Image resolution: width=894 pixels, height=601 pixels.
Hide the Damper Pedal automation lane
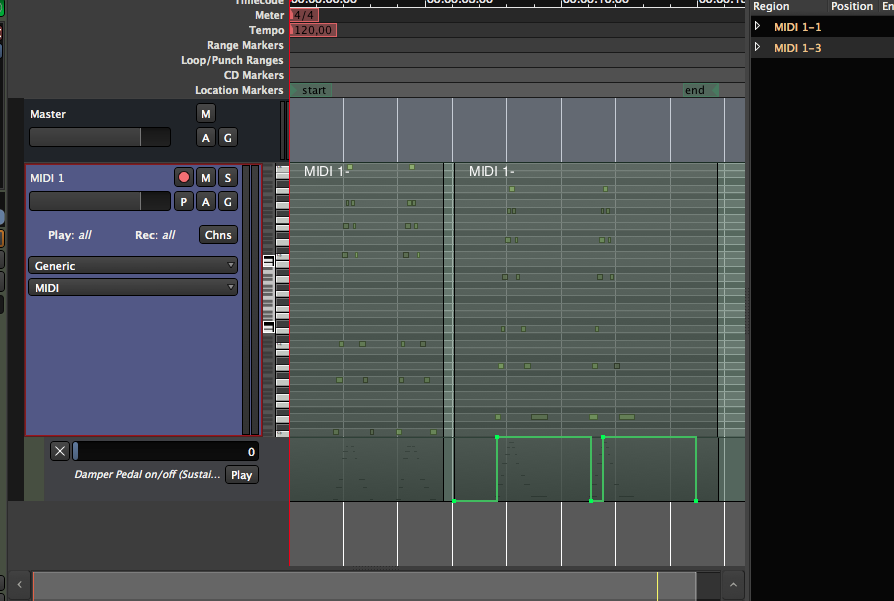click(60, 451)
